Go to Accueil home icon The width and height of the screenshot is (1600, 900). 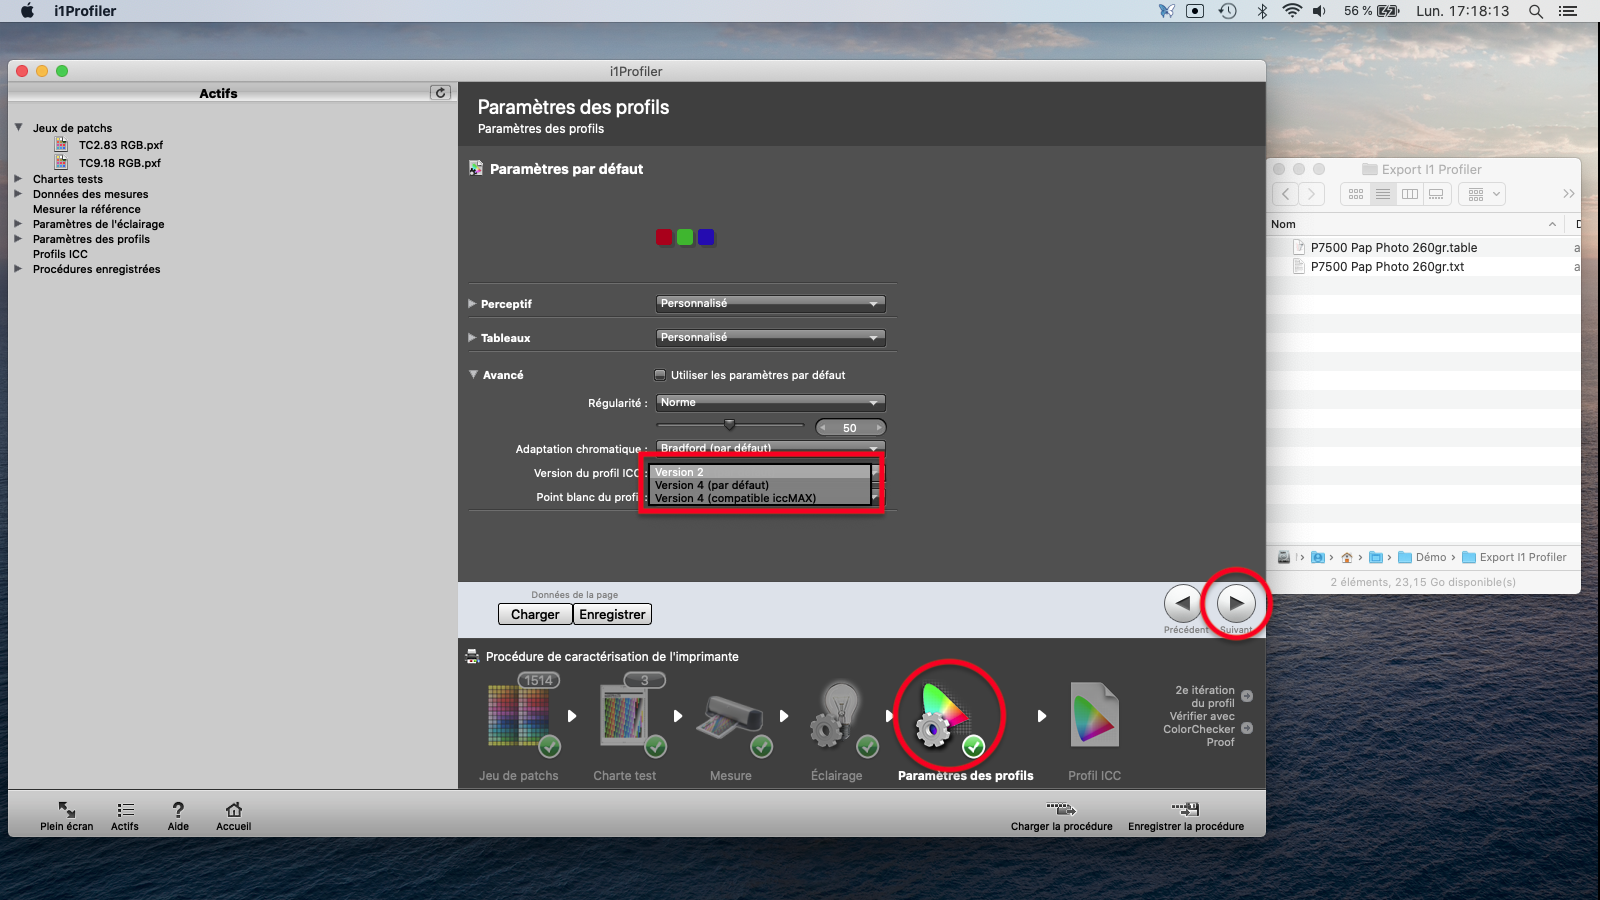tap(233, 809)
